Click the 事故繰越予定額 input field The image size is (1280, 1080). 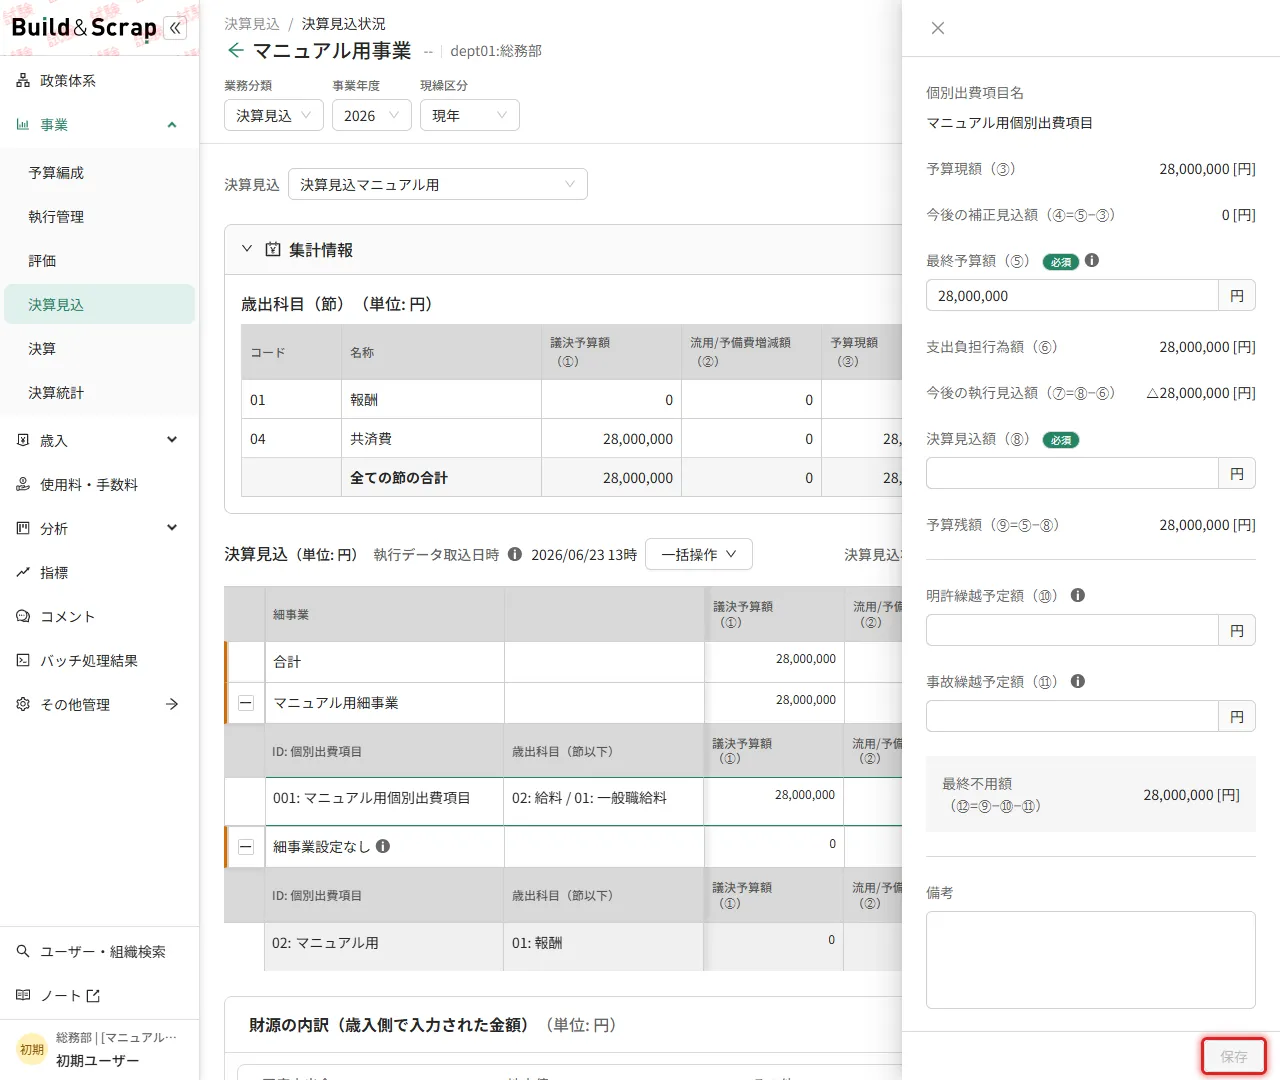pyautogui.click(x=1072, y=717)
